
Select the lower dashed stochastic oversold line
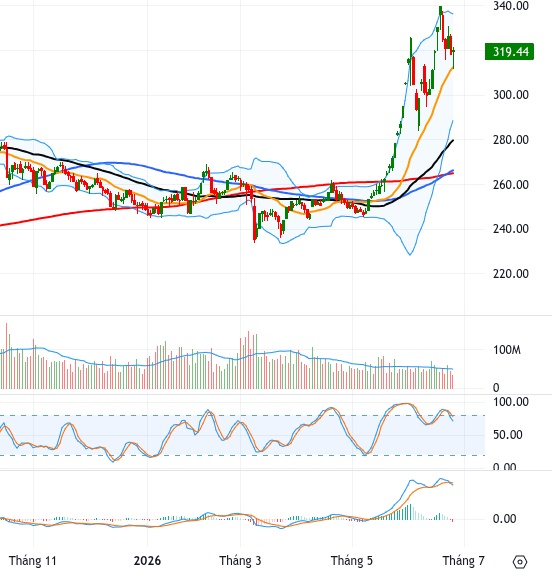[x=243, y=455]
